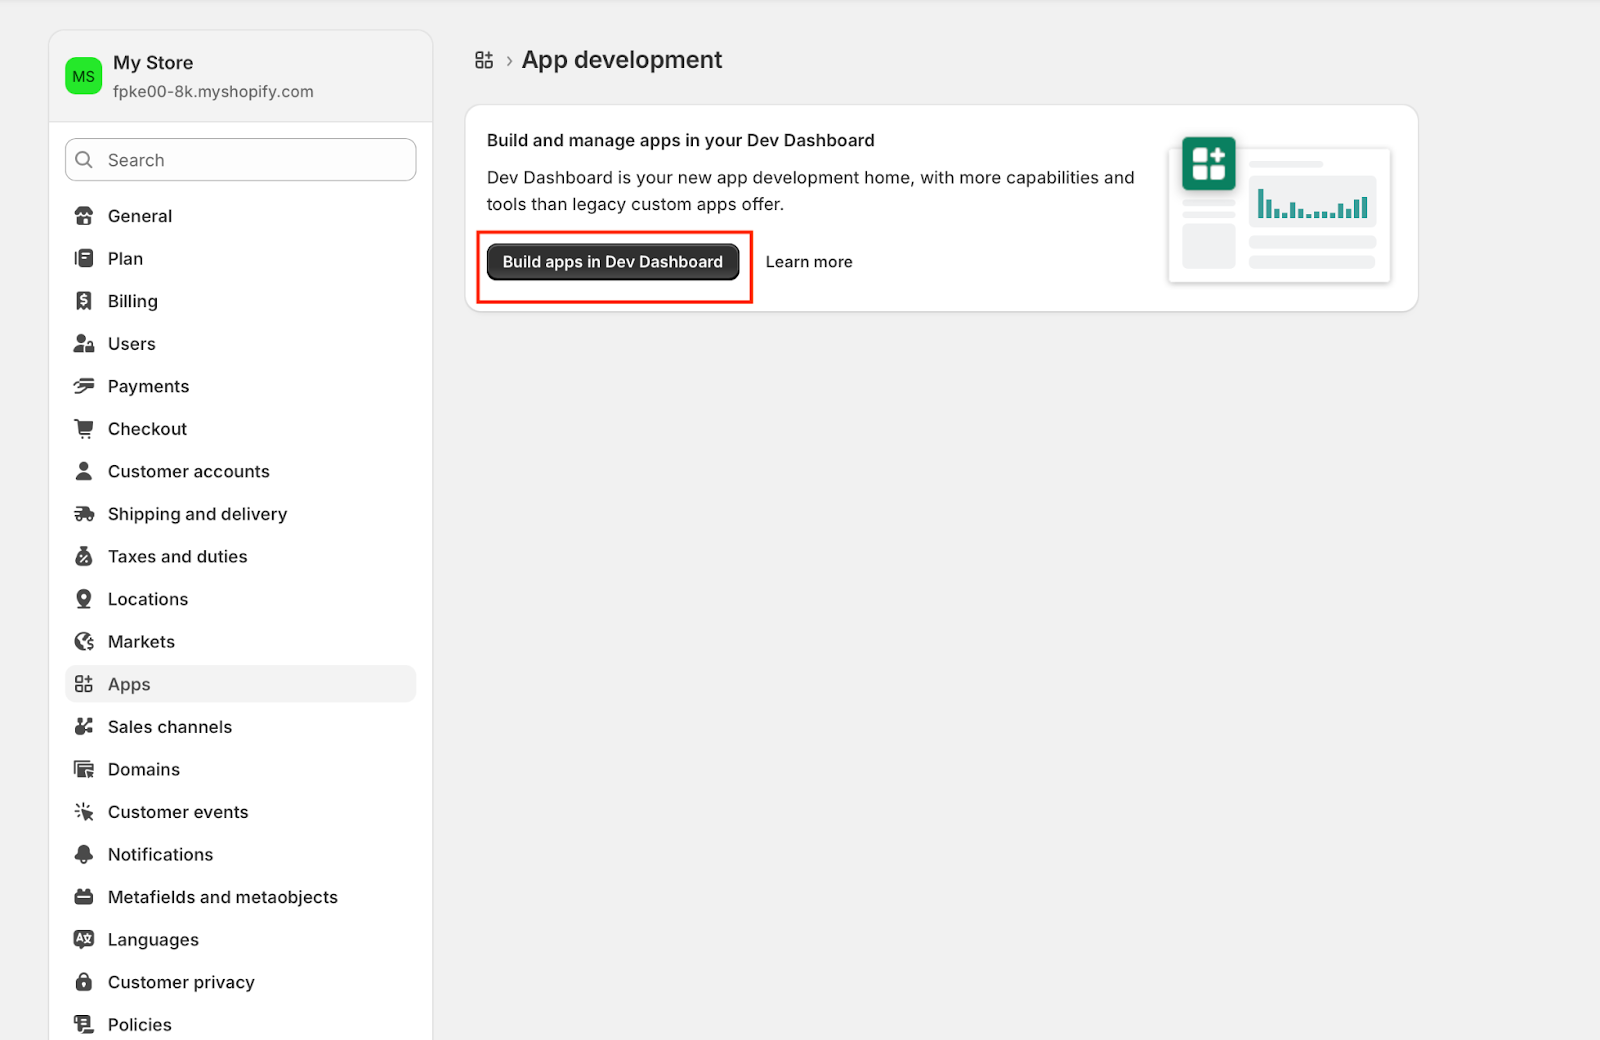Image resolution: width=1600 pixels, height=1040 pixels.
Task: Click the MS store avatar
Action: click(x=84, y=76)
